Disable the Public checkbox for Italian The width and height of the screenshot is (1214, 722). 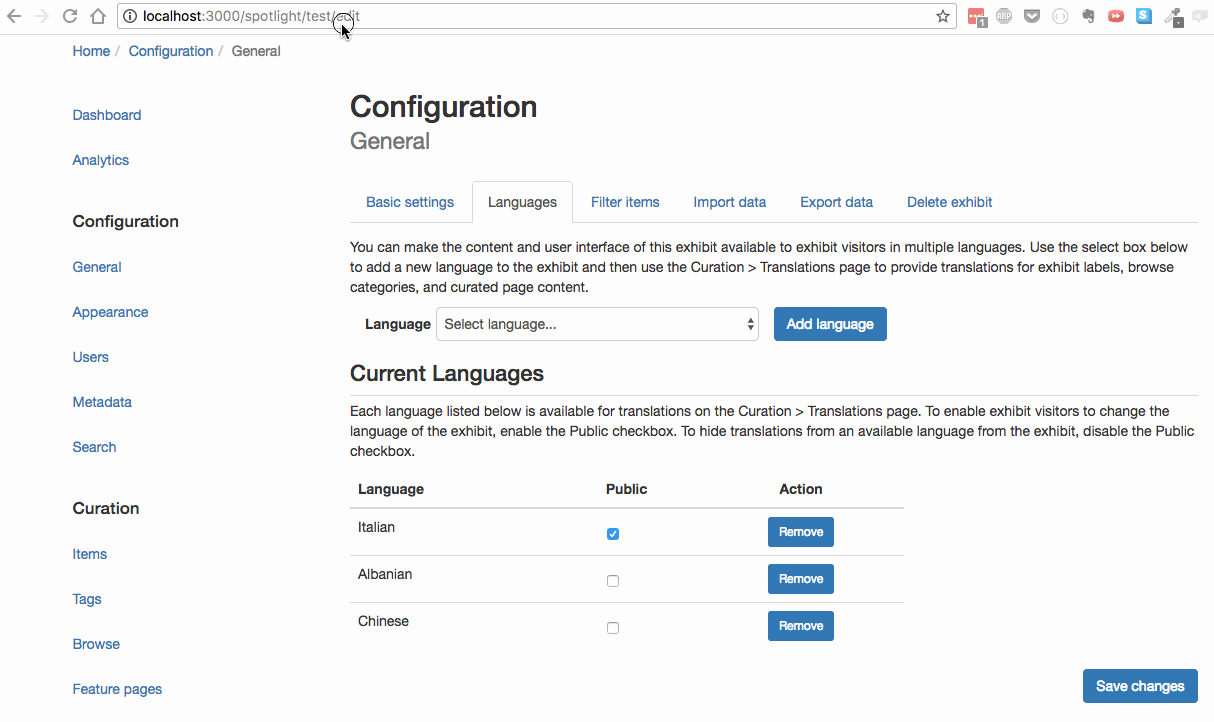pos(613,533)
